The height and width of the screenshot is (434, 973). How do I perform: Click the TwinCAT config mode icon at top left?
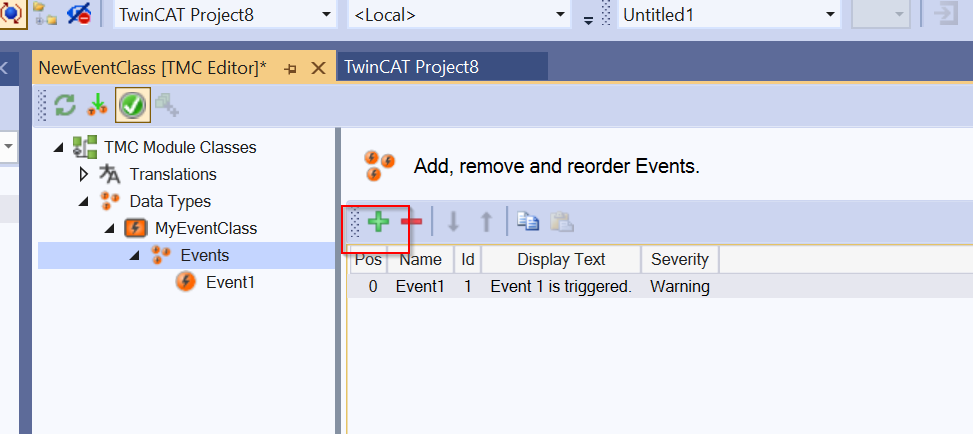13,14
